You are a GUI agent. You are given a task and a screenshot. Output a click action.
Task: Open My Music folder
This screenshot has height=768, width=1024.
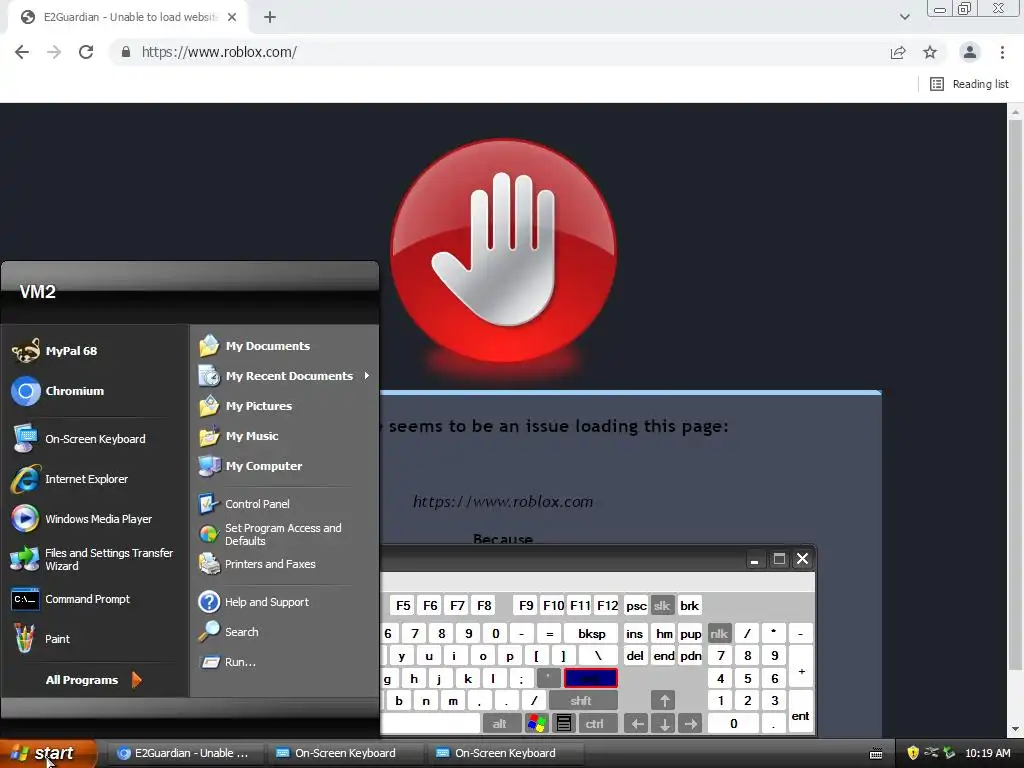pyautogui.click(x=239, y=436)
